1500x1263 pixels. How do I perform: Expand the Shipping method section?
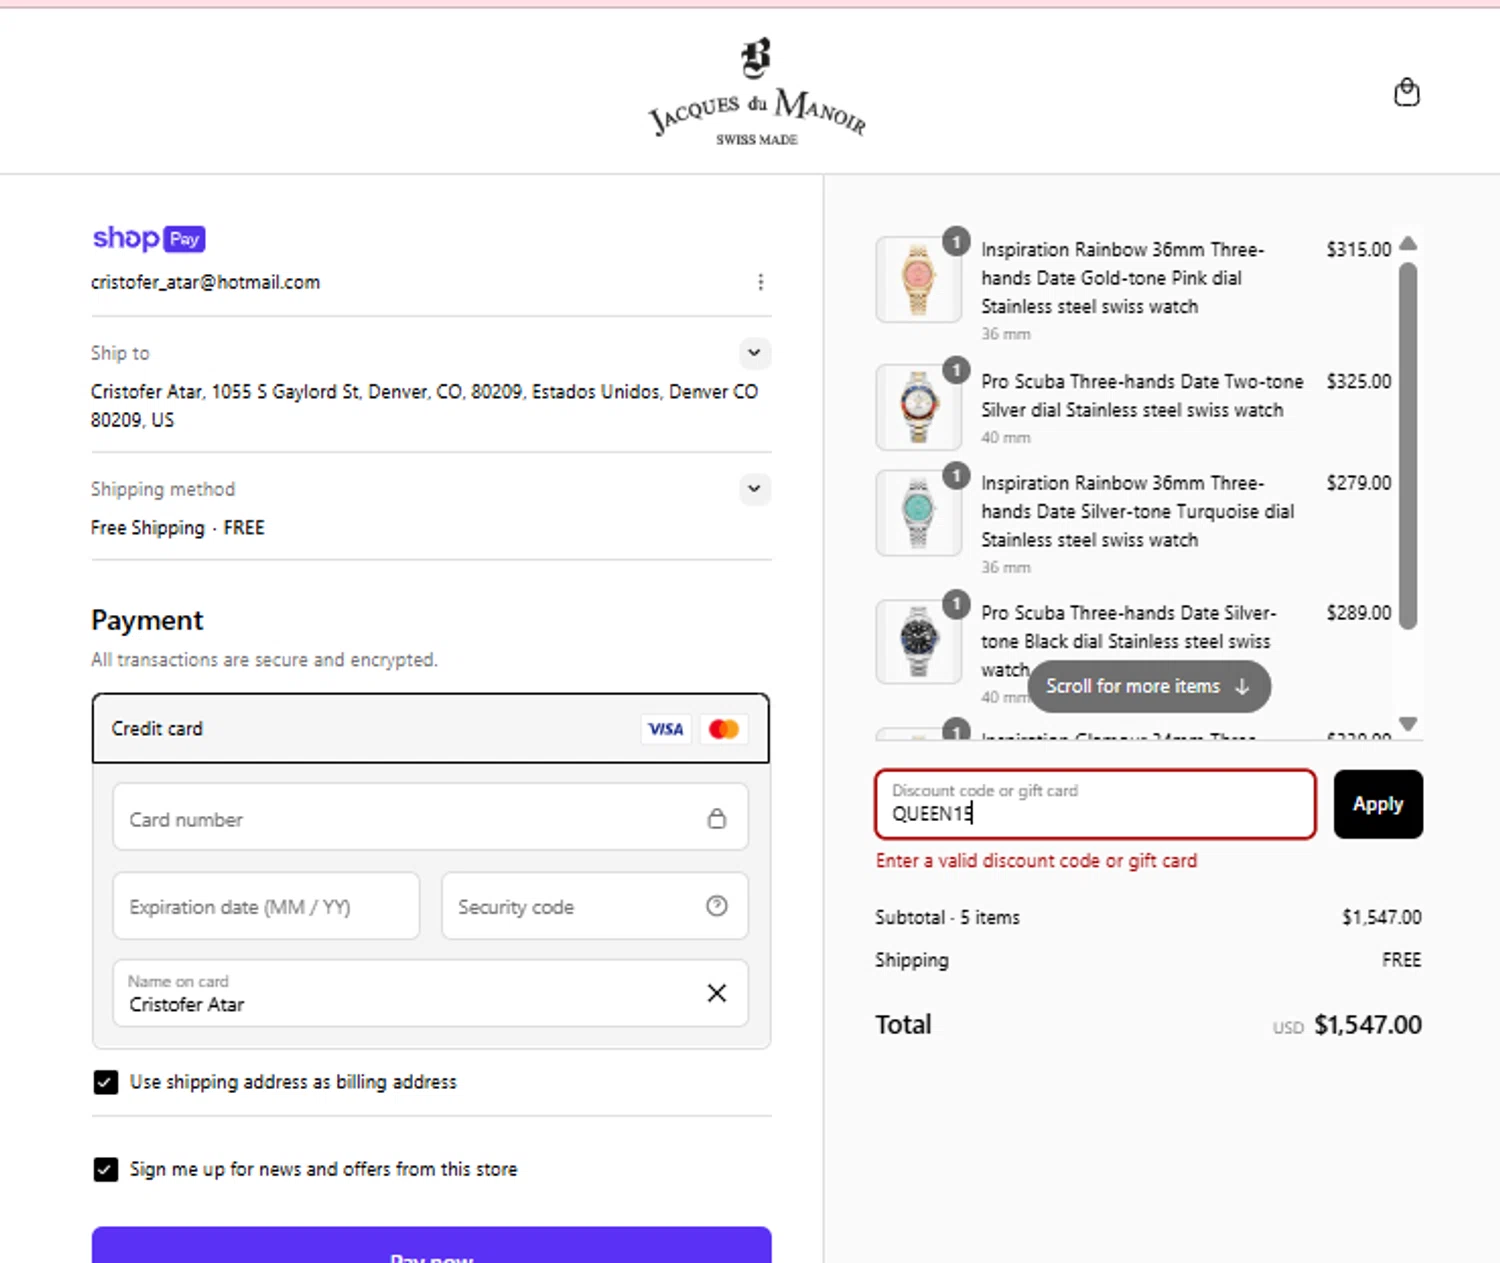[x=754, y=489]
